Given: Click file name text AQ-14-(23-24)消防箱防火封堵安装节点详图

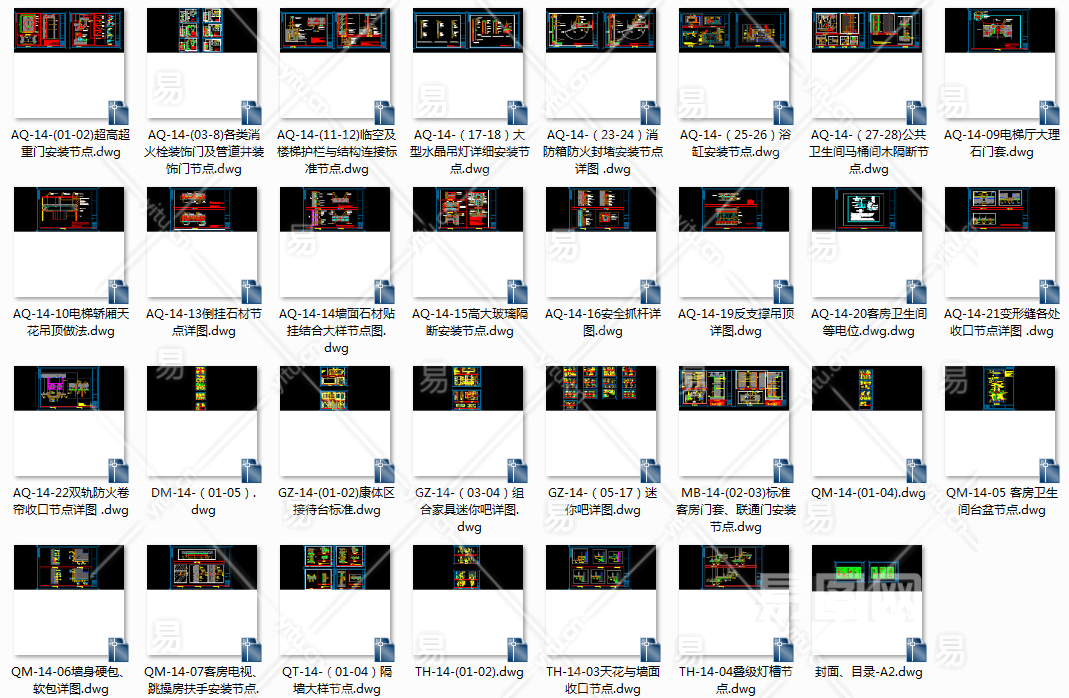Looking at the screenshot, I should tap(603, 151).
